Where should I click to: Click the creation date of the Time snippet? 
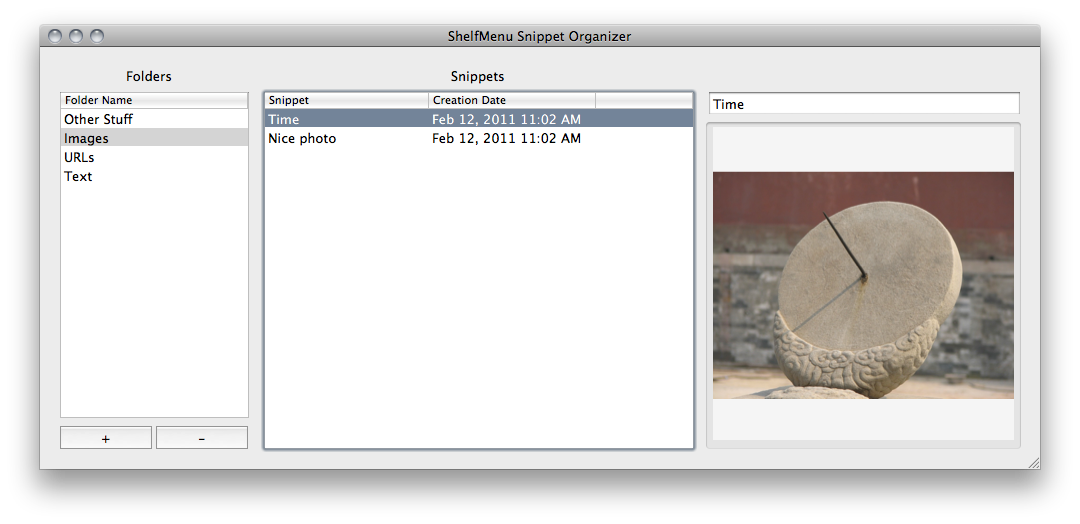click(506, 119)
